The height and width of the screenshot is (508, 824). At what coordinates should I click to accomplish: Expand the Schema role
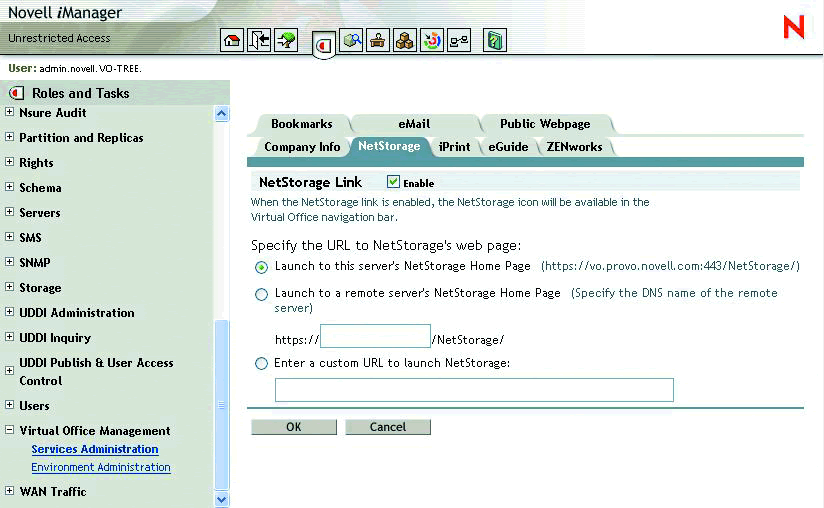click(9, 186)
